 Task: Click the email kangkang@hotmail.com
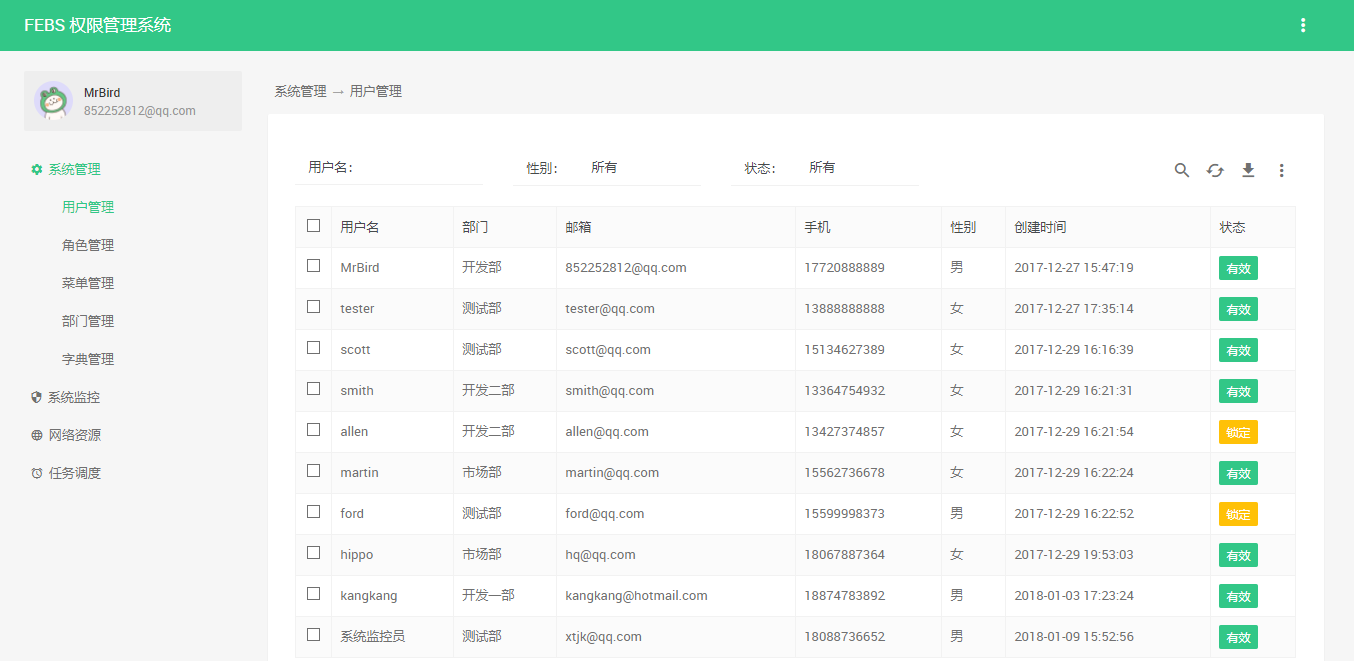tap(636, 595)
